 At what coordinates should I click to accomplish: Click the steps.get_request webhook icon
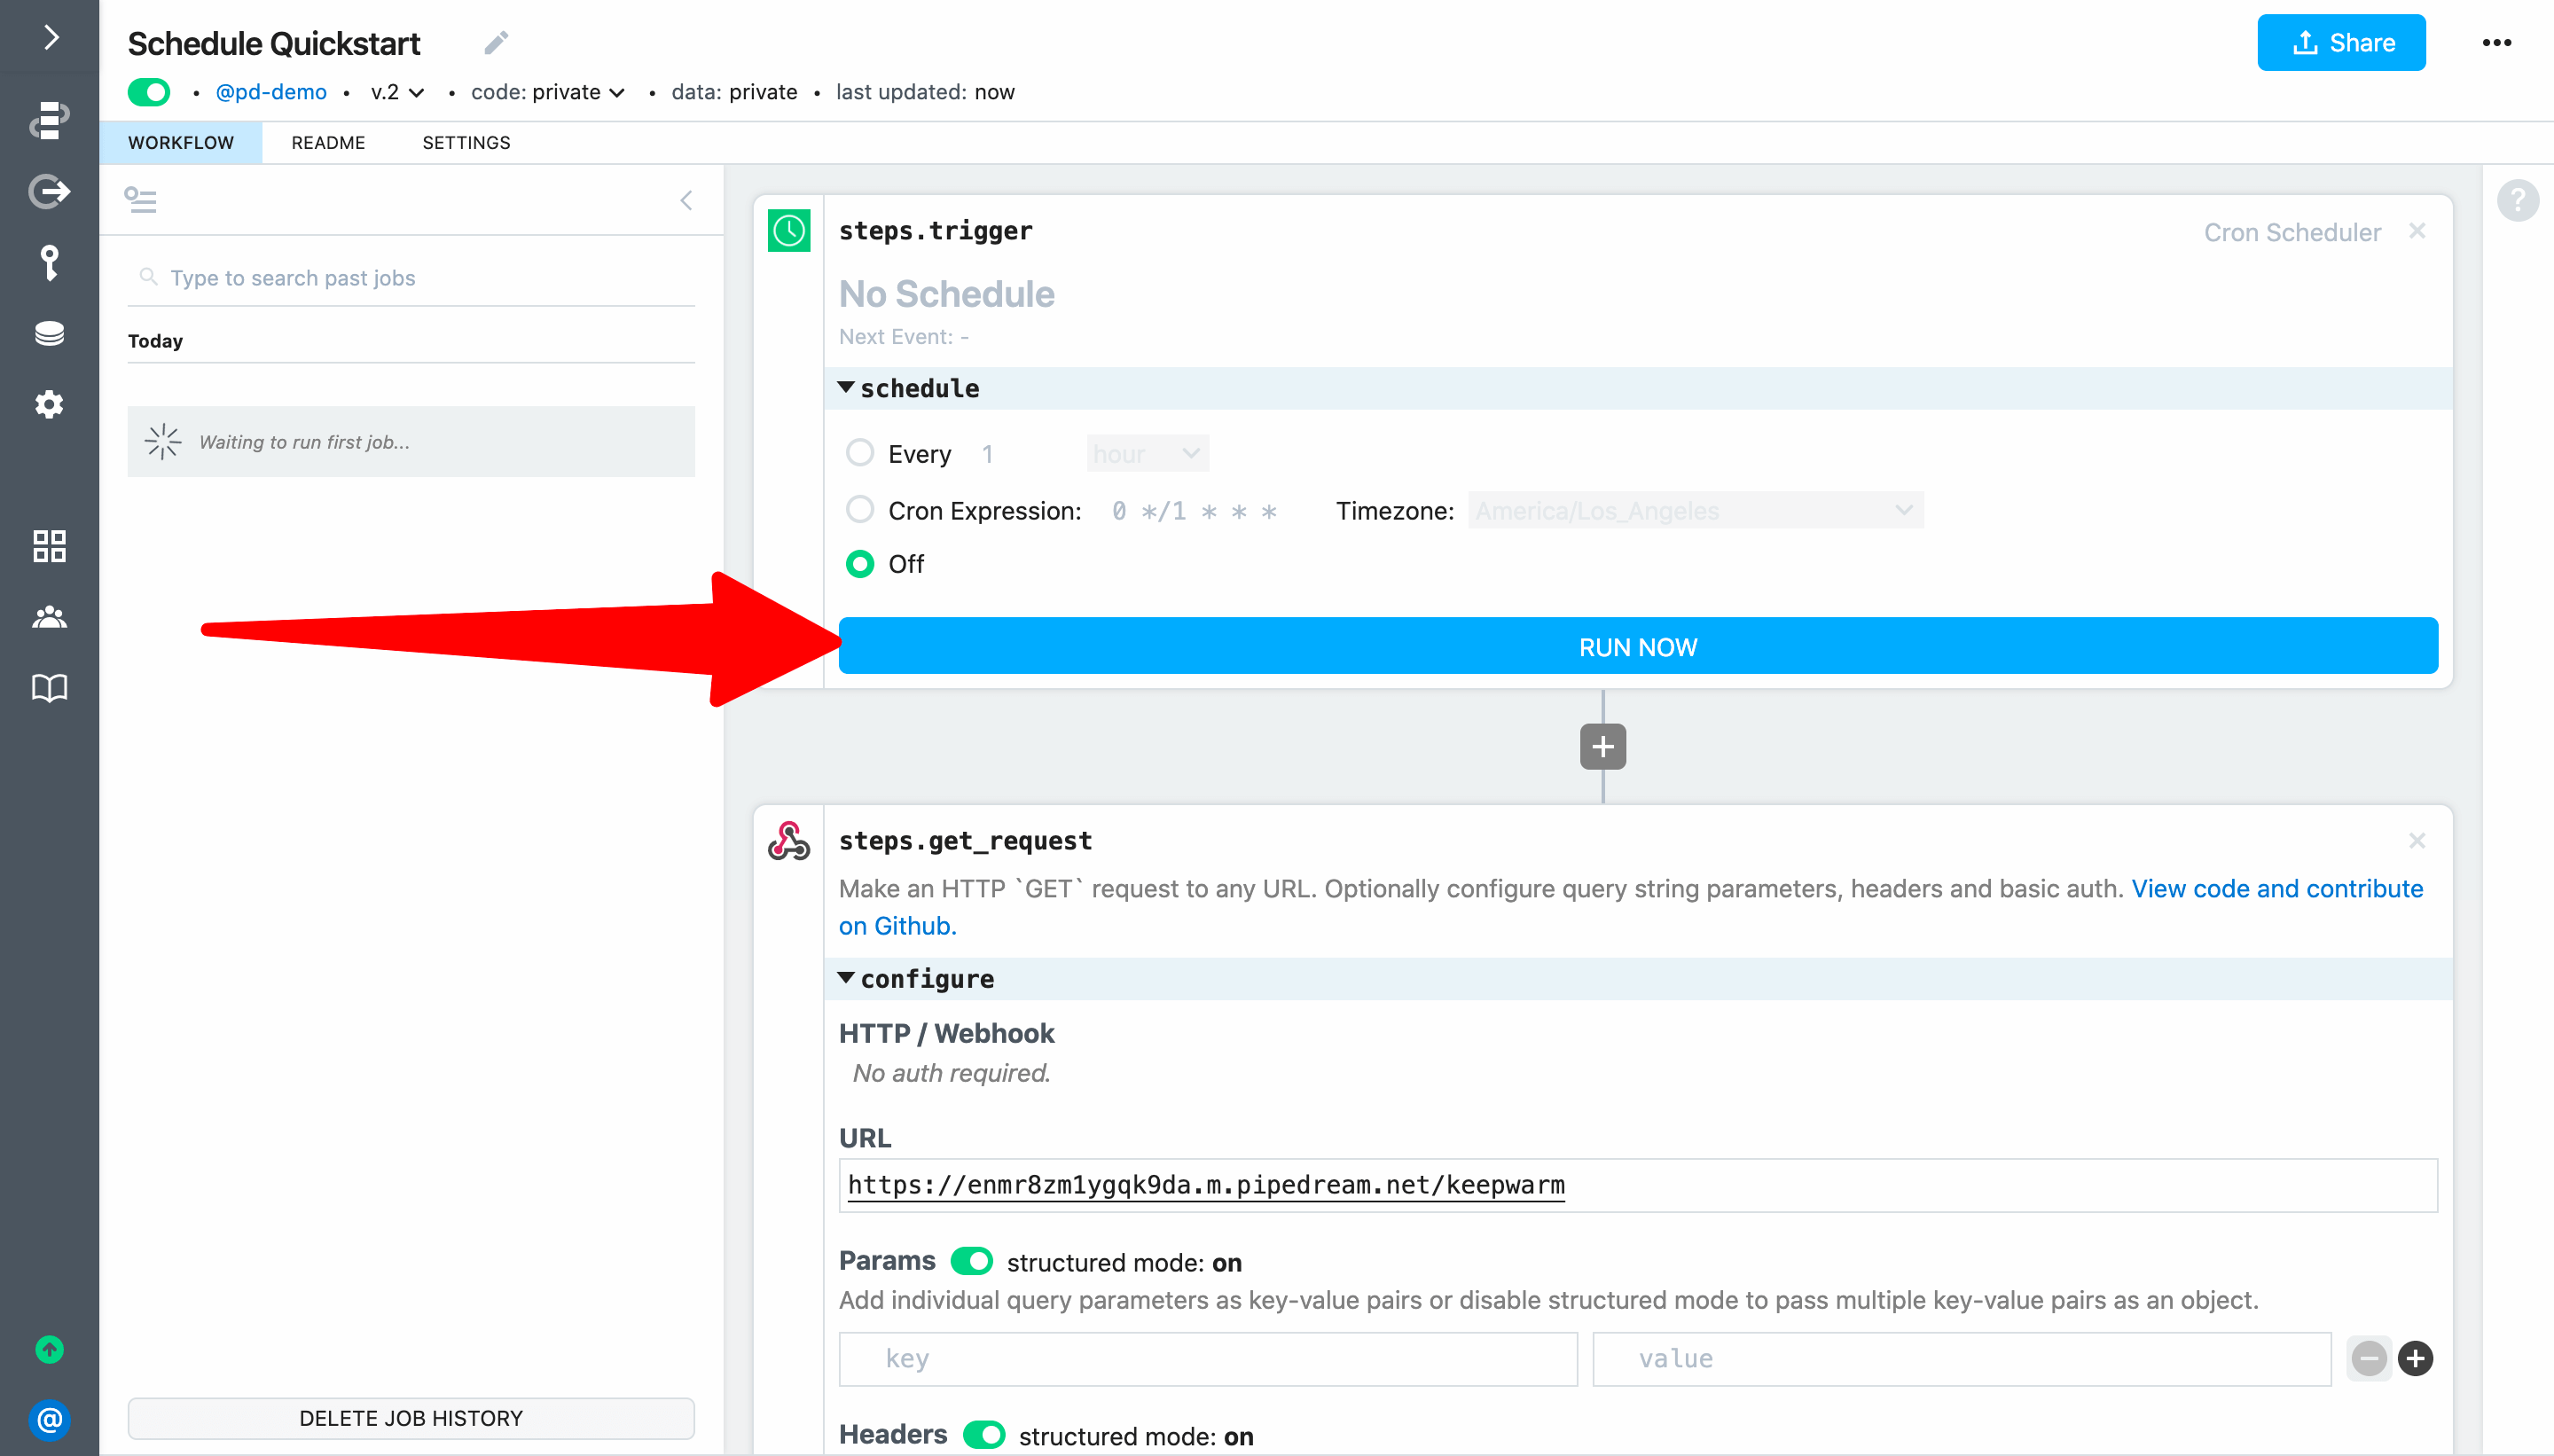[x=789, y=841]
